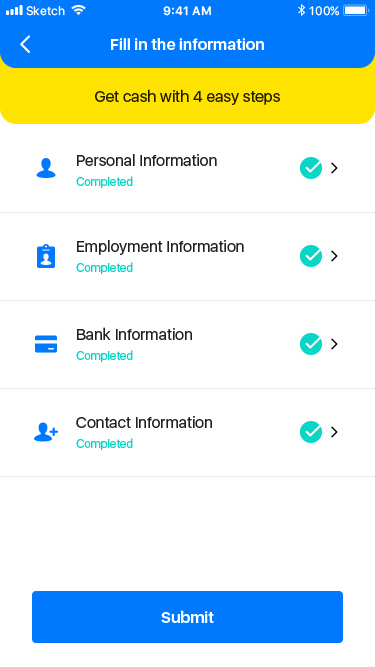
Task: Expand Personal Information via chevron
Action: coord(334,168)
